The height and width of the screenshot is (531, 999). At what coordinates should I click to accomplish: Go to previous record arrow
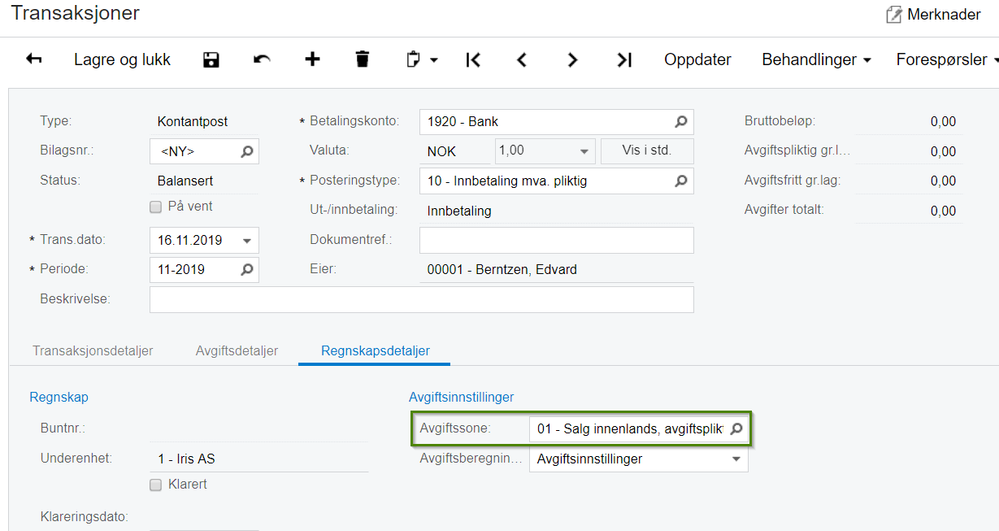[x=522, y=60]
